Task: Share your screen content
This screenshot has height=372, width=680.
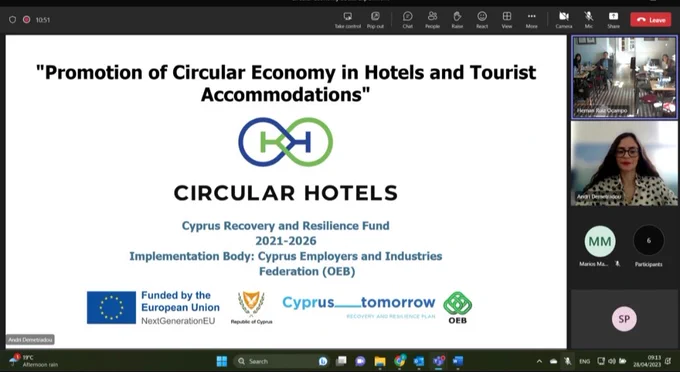Action: 613,20
